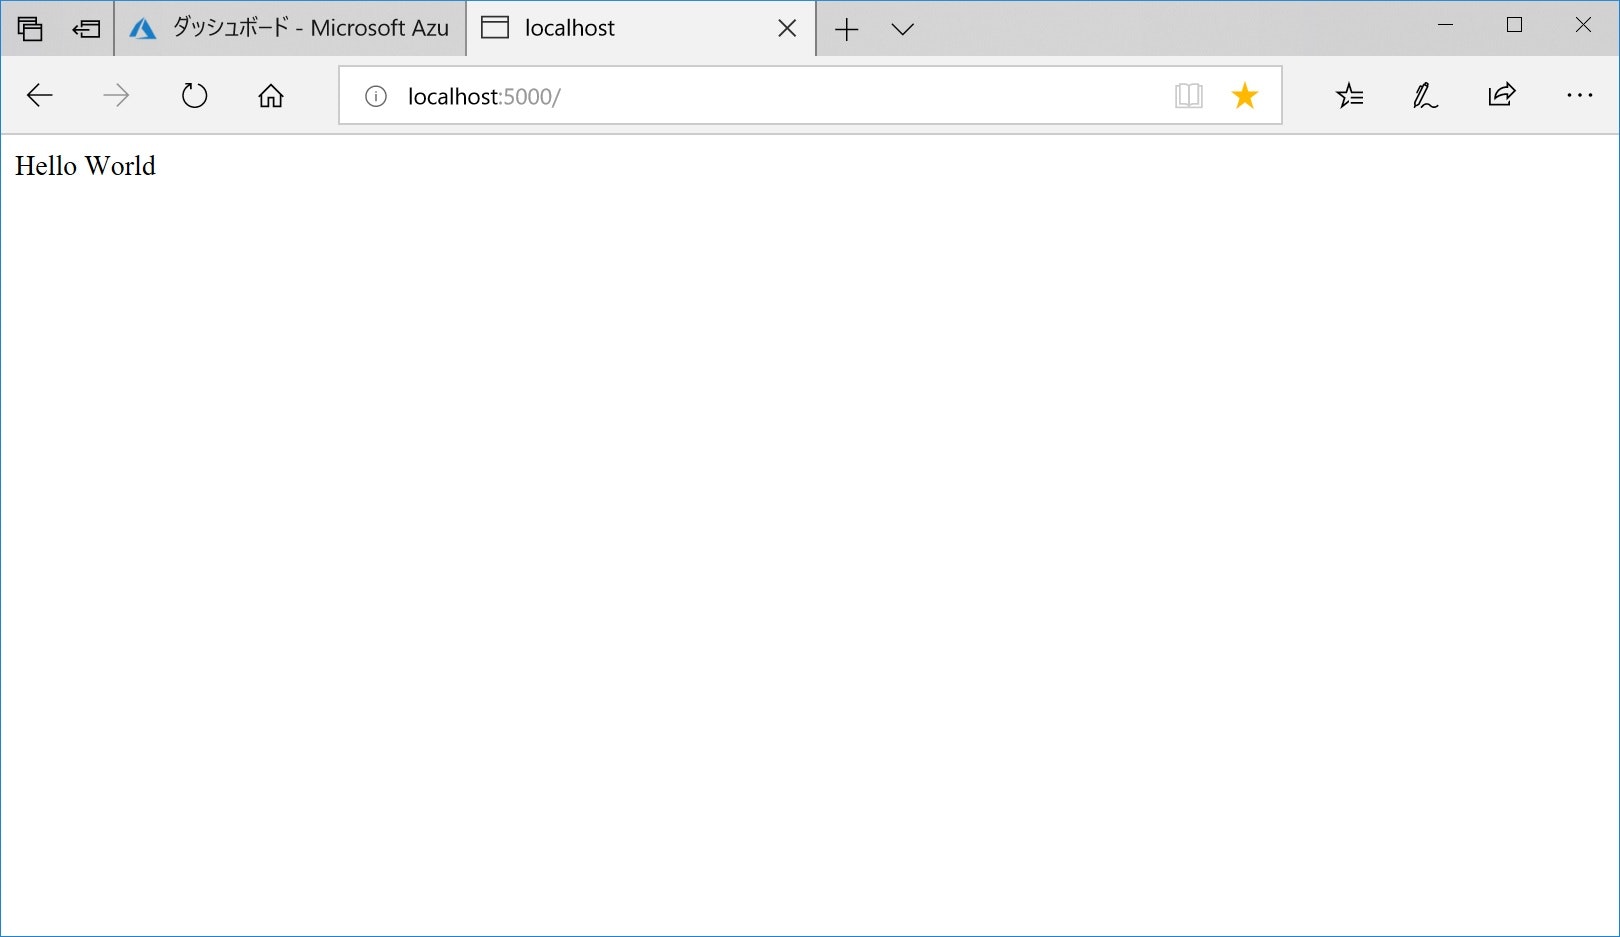Enter reading view for localhost page

tap(1188, 95)
